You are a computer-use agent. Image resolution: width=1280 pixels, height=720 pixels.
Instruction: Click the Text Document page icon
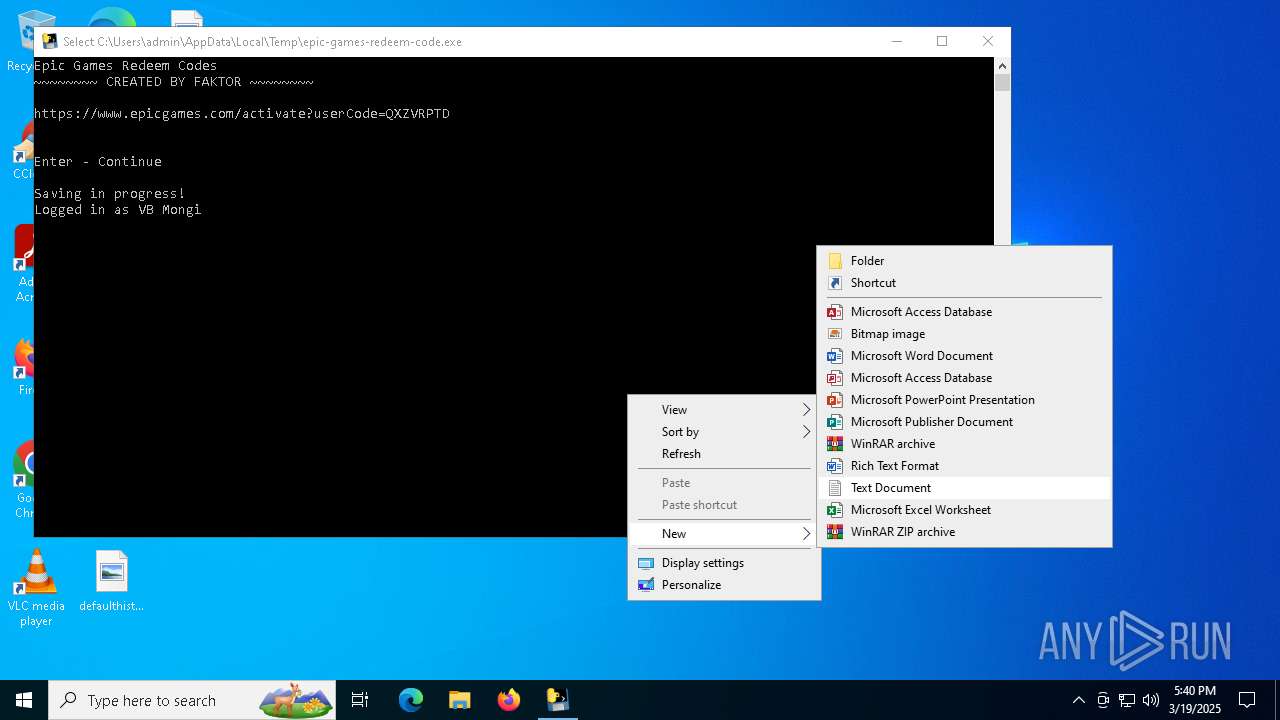pos(835,488)
